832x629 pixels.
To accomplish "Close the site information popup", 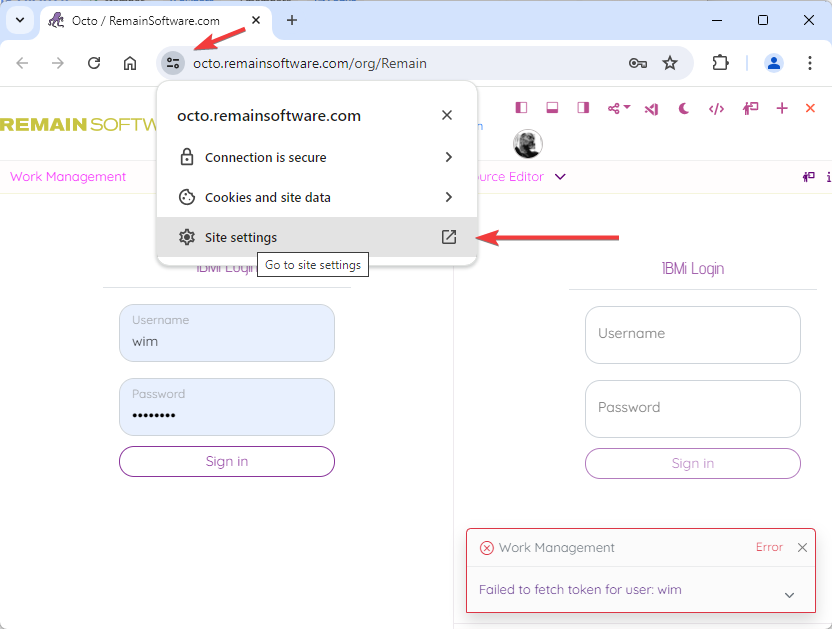I will coord(447,115).
